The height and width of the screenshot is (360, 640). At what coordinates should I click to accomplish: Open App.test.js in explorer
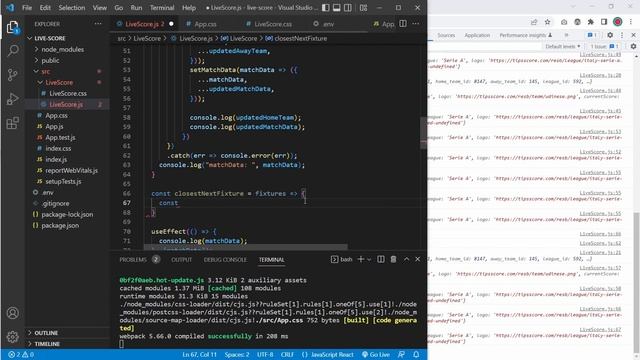[60, 138]
